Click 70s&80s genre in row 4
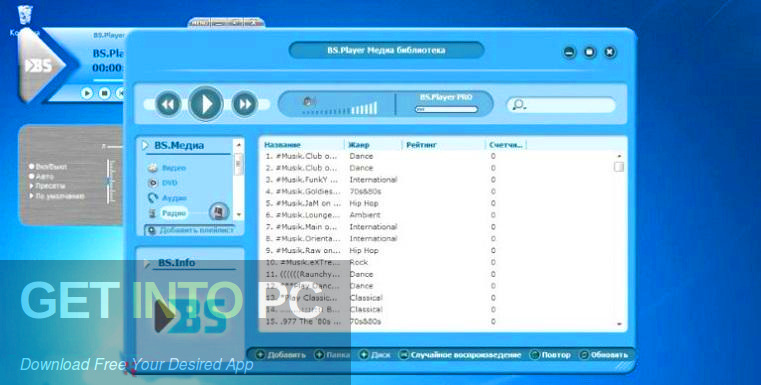Screen dimensions: 761x385 point(365,191)
